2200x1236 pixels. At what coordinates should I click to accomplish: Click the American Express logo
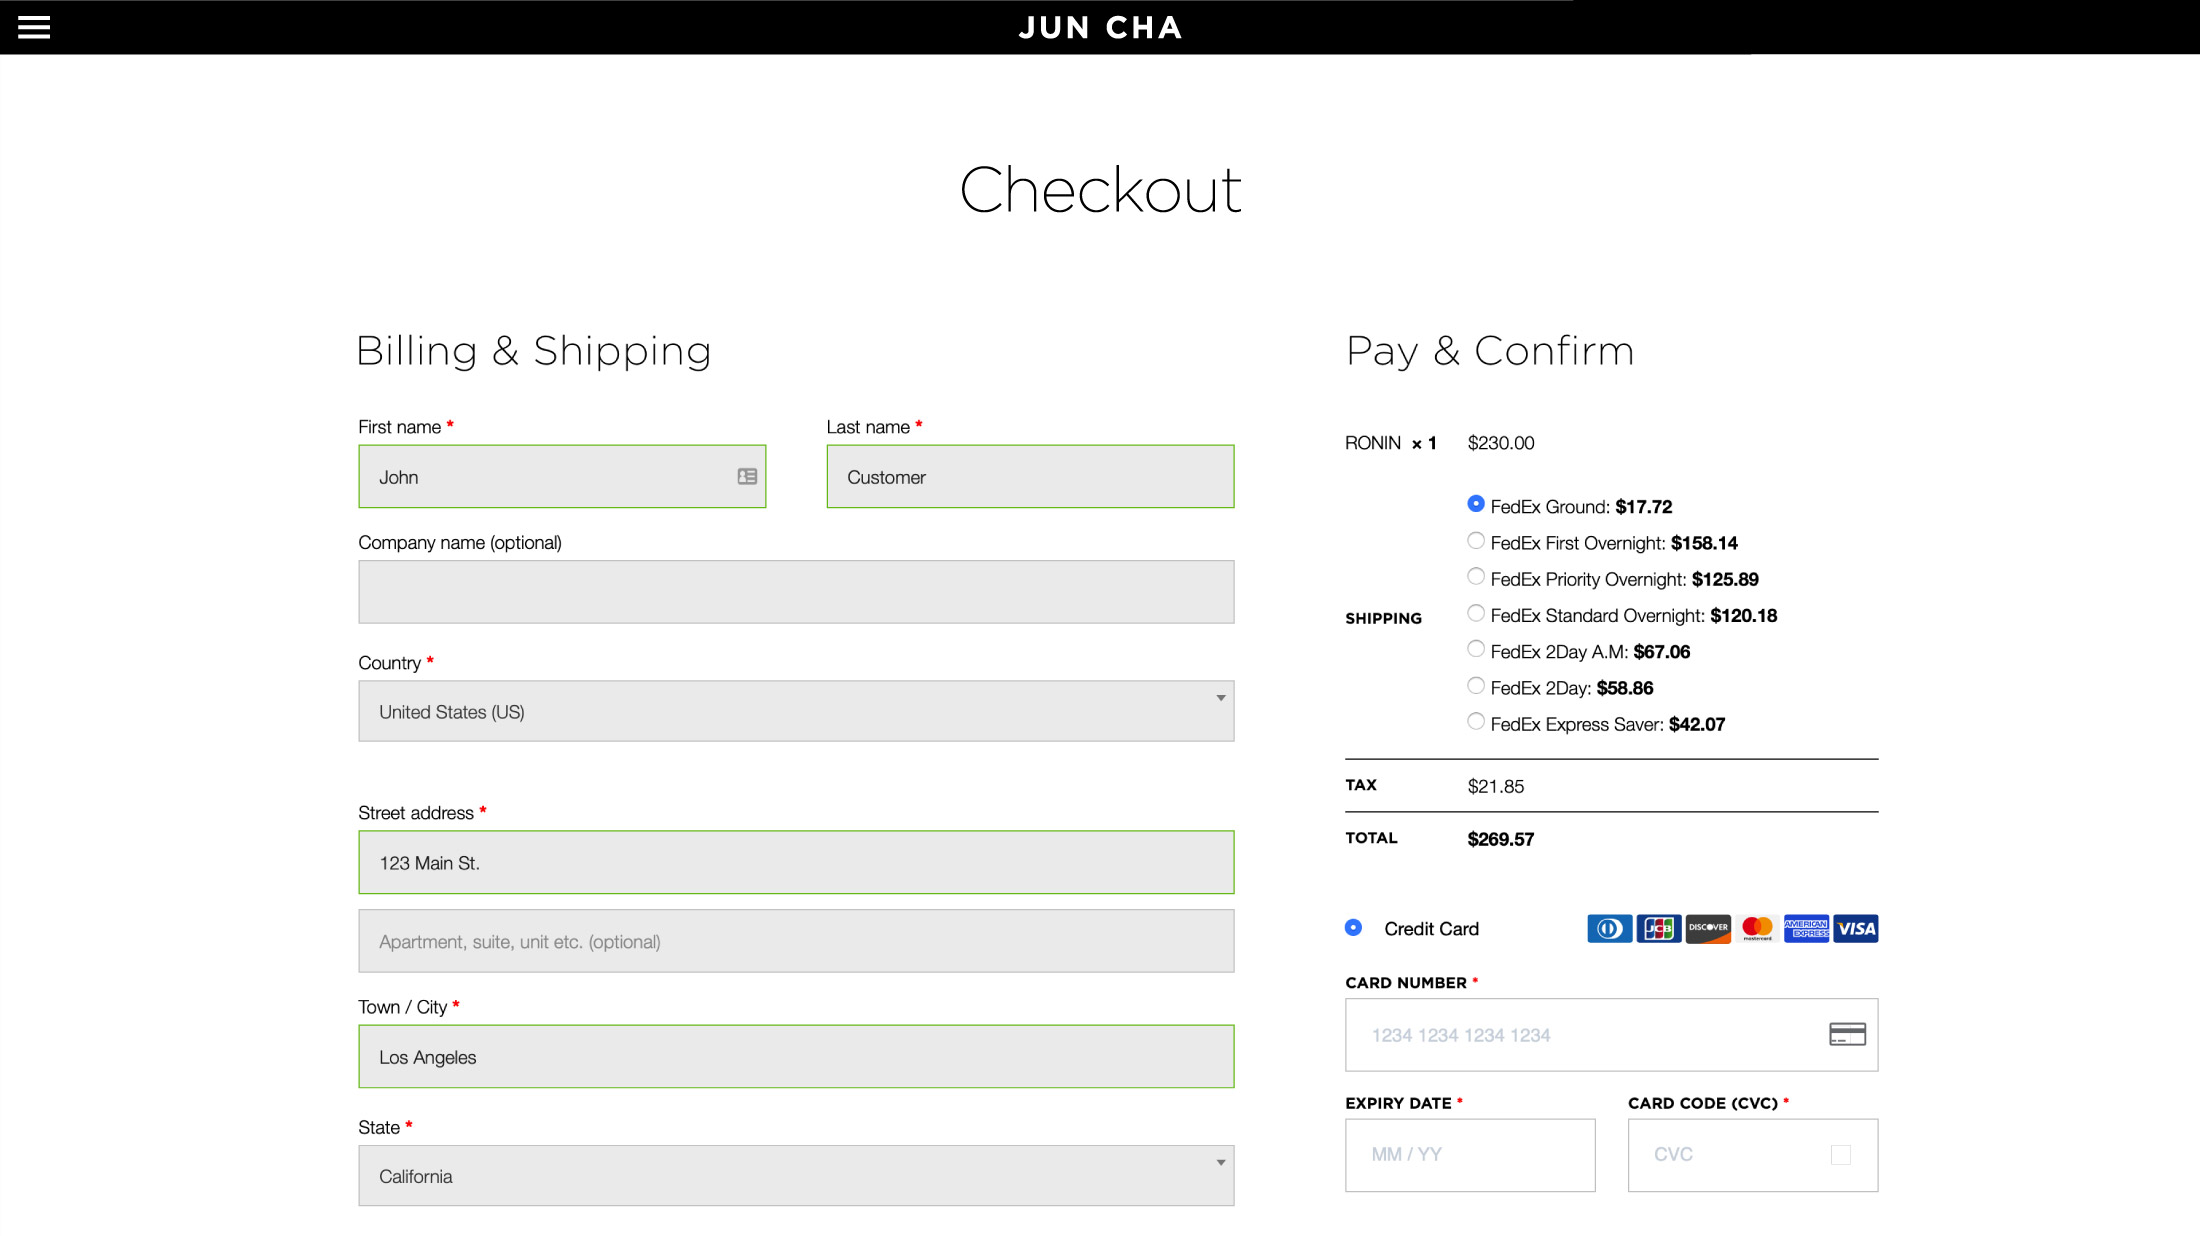(1806, 929)
